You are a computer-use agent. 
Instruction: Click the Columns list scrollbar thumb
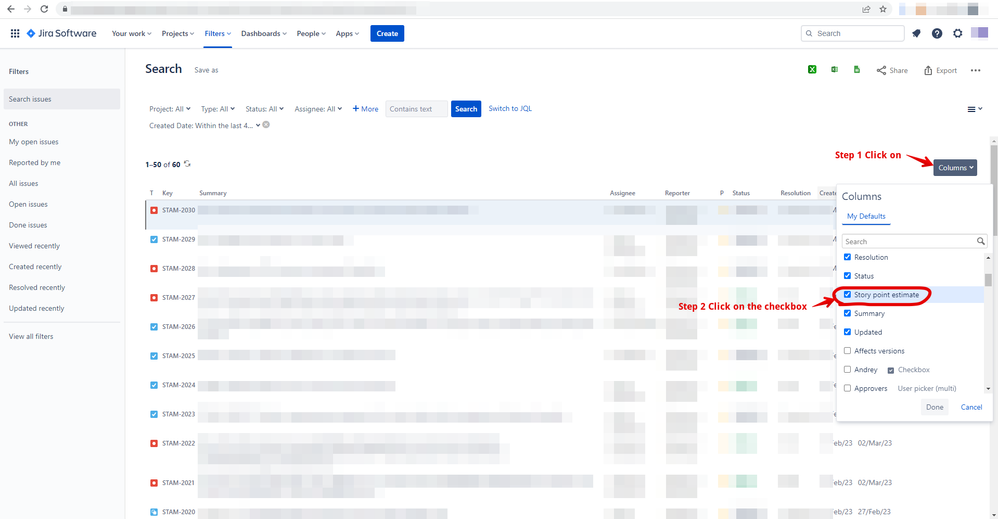(988, 280)
